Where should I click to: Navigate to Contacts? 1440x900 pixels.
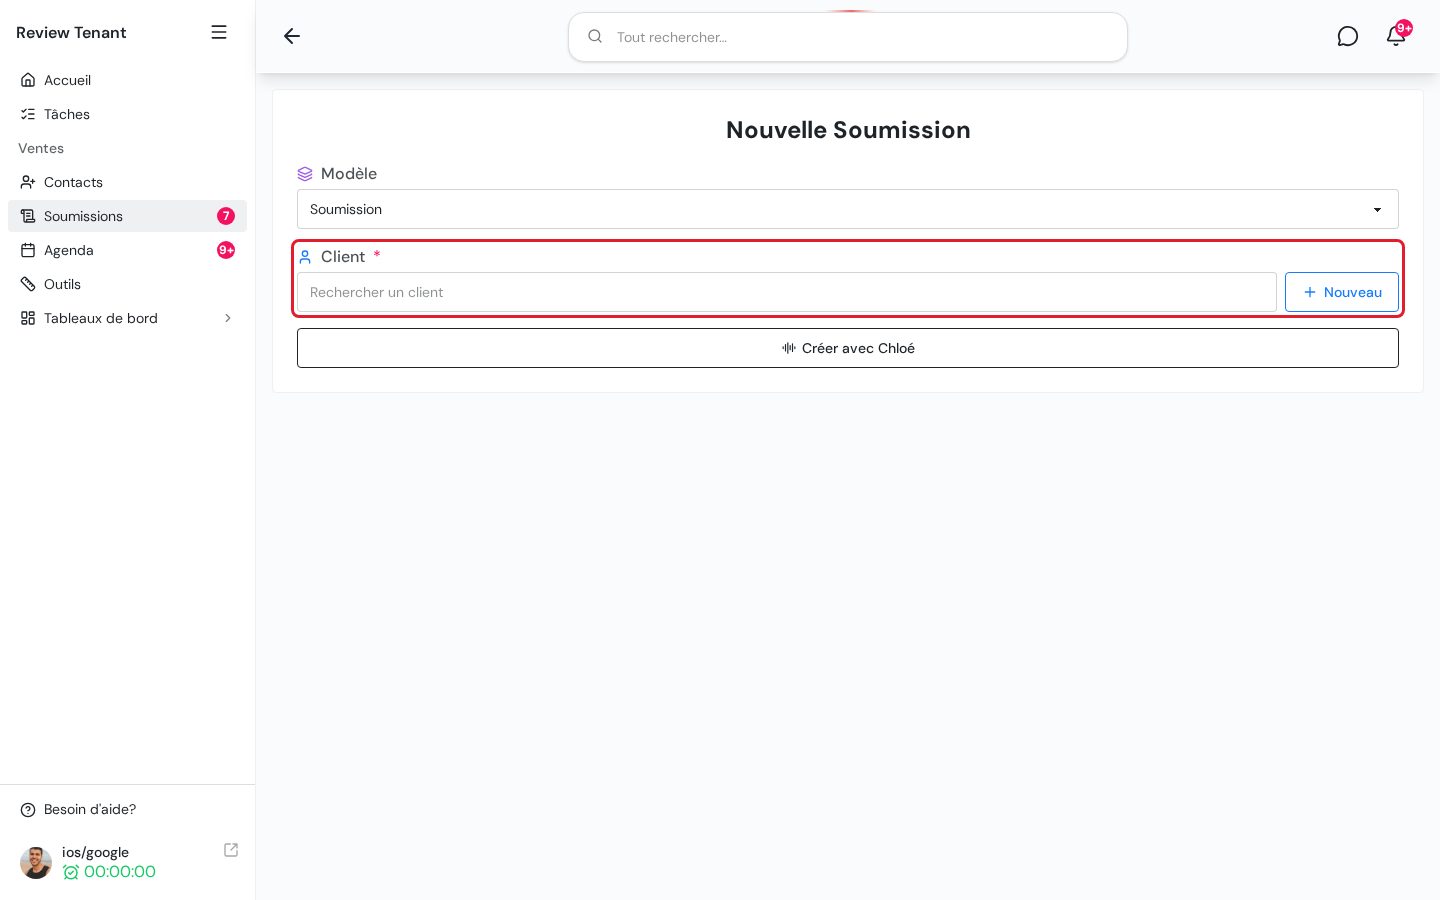tap(127, 182)
